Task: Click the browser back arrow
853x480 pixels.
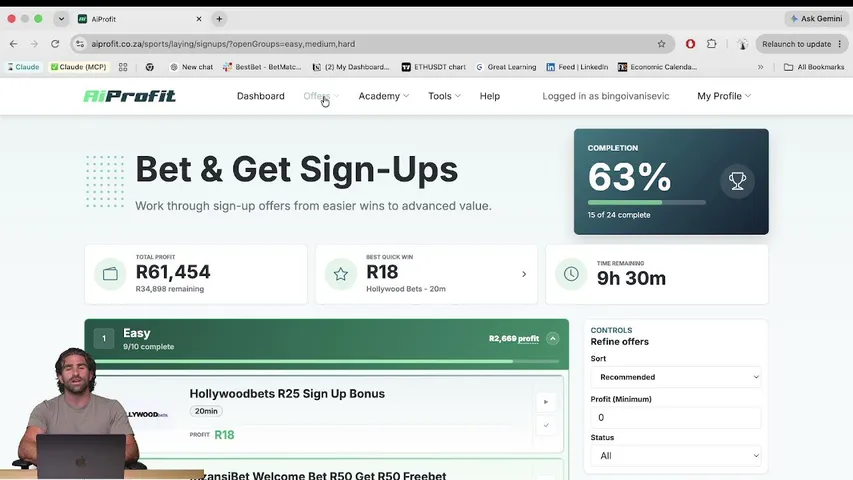Action: click(x=14, y=44)
